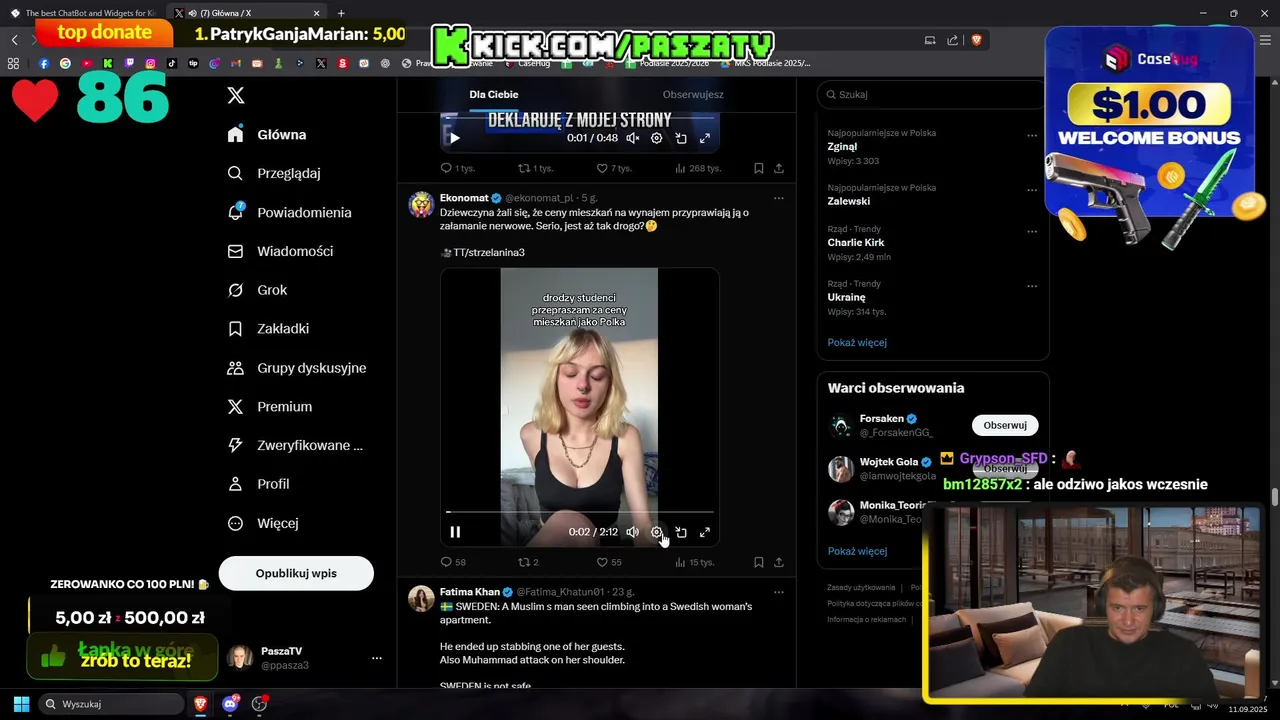Open Brave browser from the taskbar
Image resolution: width=1280 pixels, height=720 pixels.
200,704
